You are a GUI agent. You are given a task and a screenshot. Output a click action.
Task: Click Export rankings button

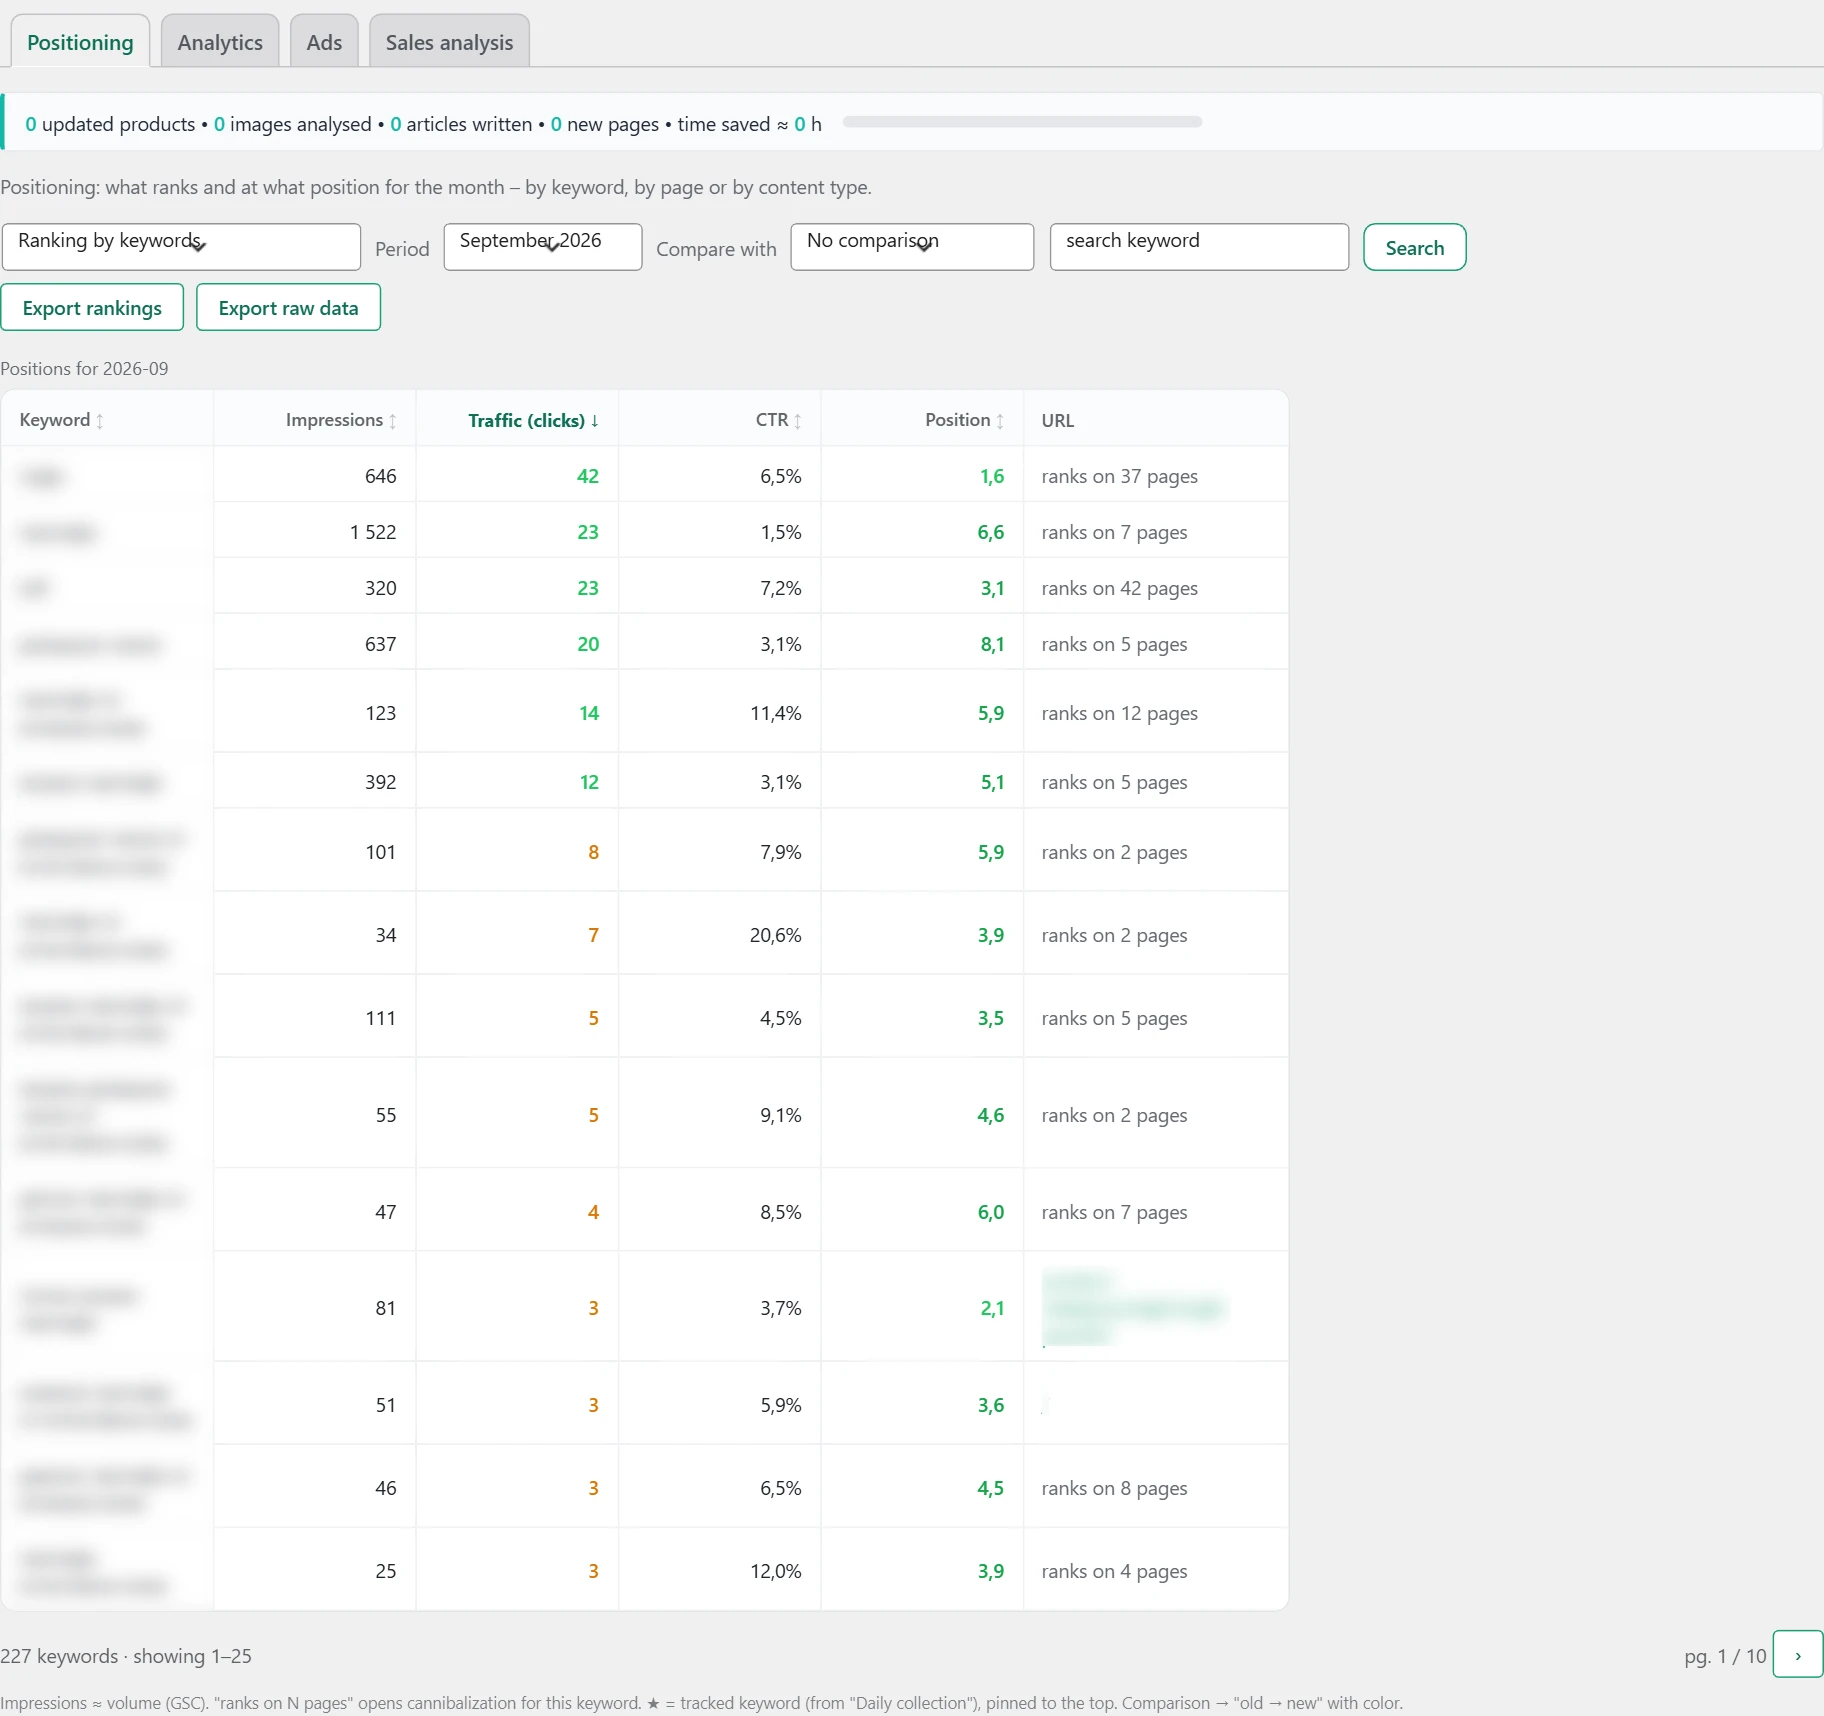[92, 307]
